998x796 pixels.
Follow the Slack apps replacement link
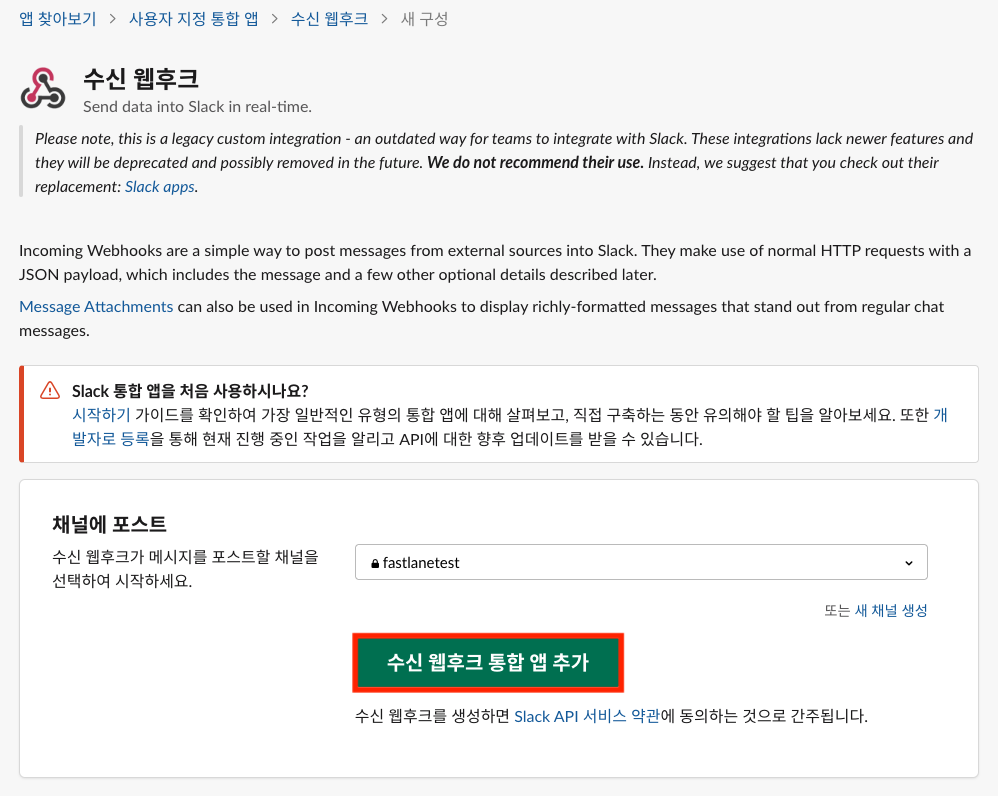tap(160, 187)
